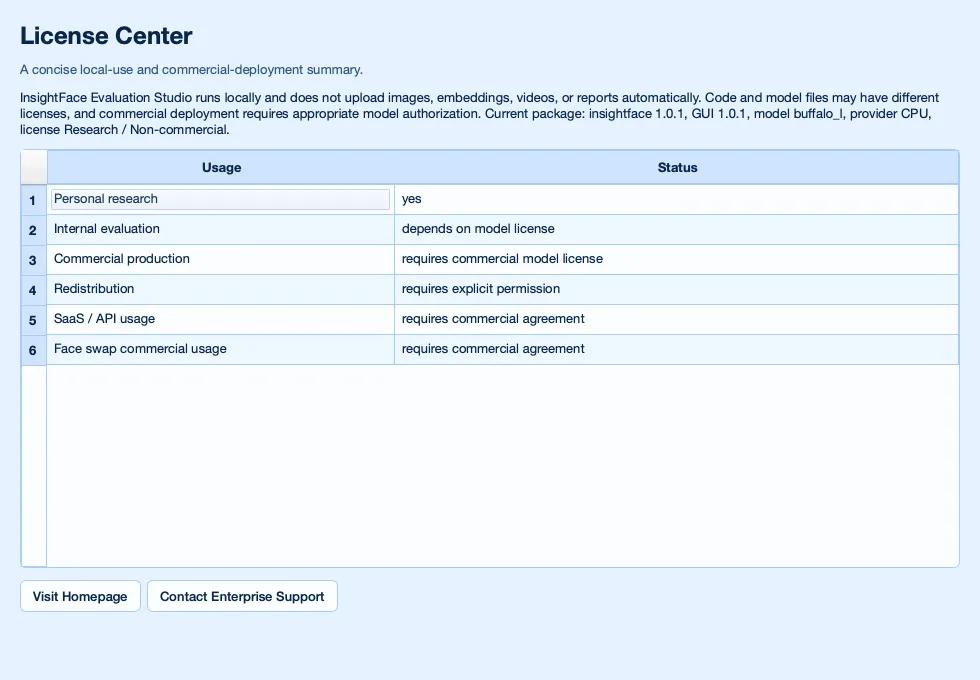
Task: Click the 'concise local-use' summary subtitle
Action: 191,69
